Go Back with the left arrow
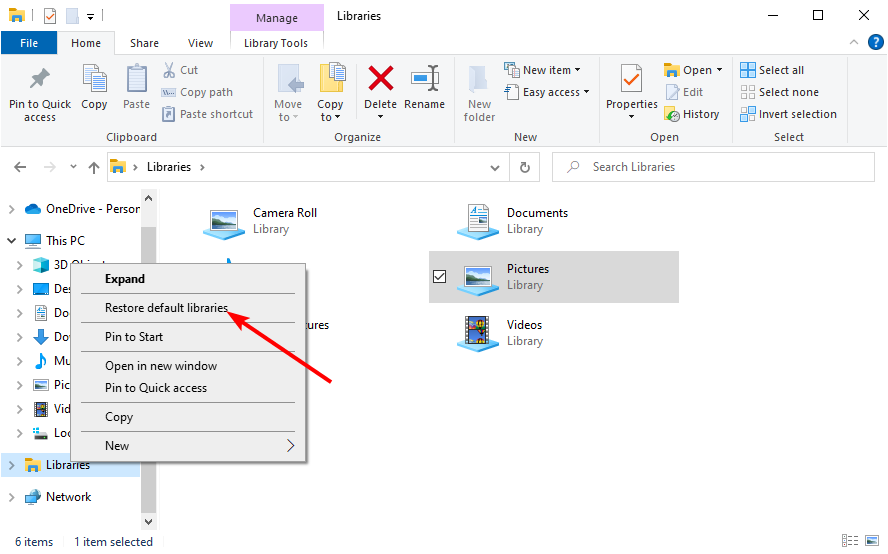 point(20,167)
